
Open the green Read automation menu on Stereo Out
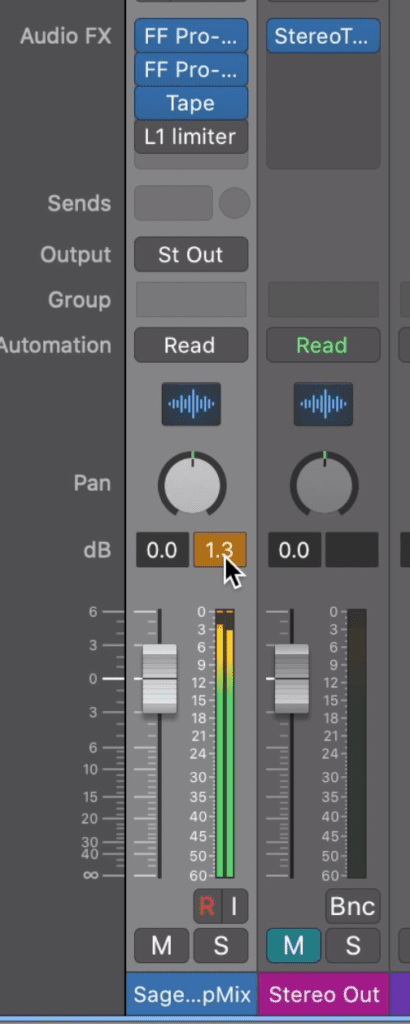[x=323, y=345]
